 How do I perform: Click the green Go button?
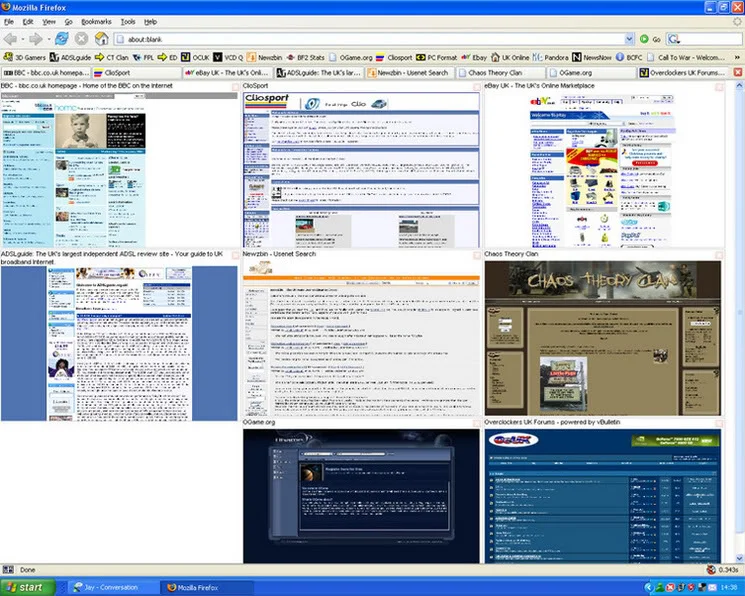[650, 39]
